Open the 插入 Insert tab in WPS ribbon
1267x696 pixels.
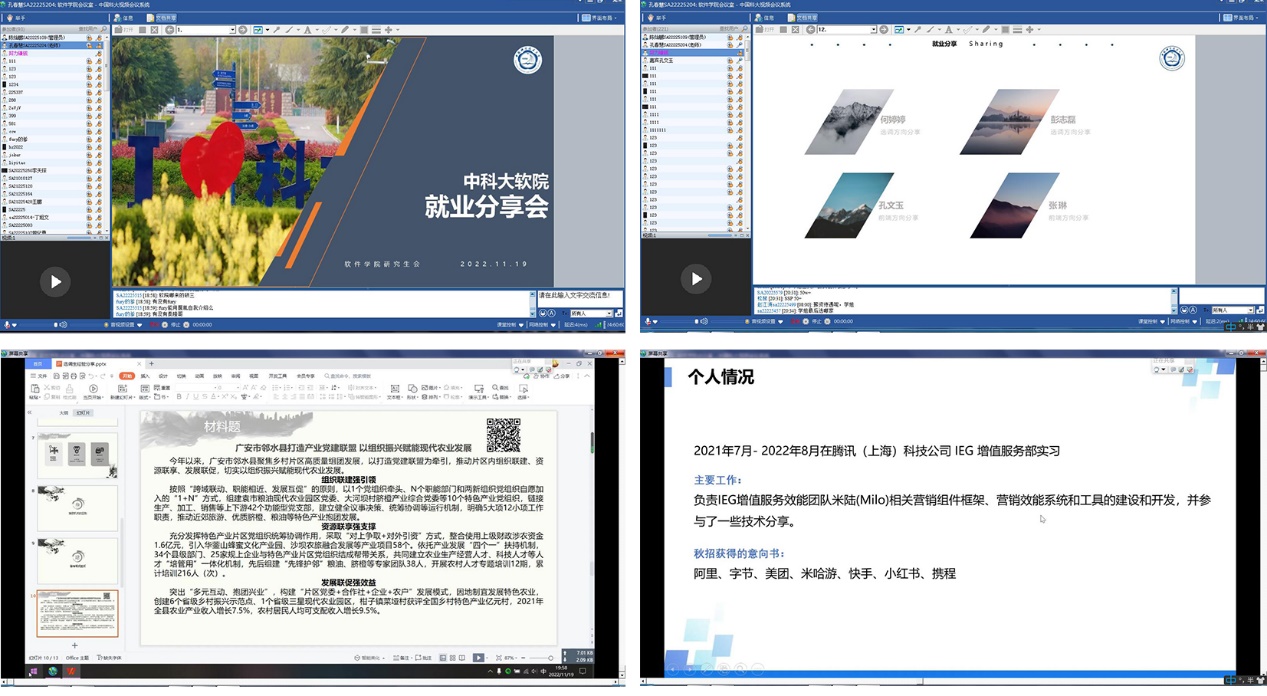click(x=145, y=376)
